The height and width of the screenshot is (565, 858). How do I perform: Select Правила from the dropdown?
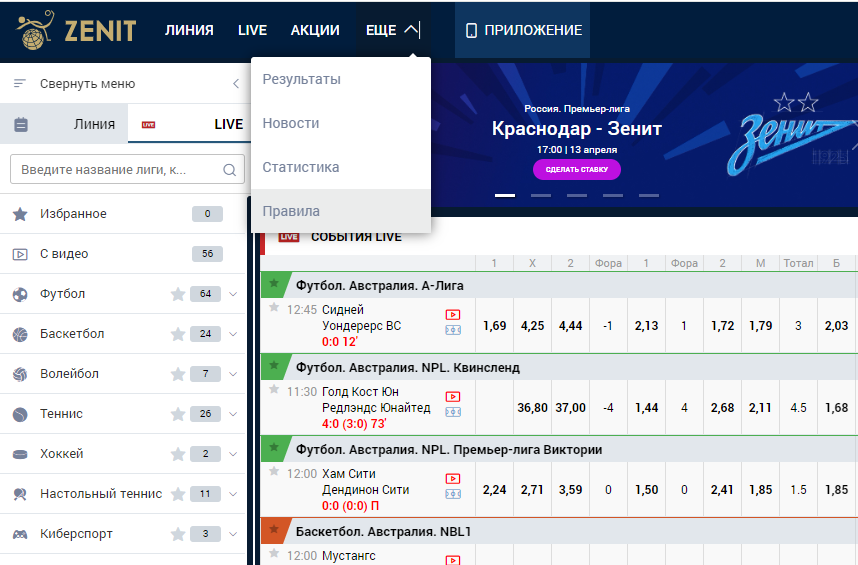[x=341, y=211]
